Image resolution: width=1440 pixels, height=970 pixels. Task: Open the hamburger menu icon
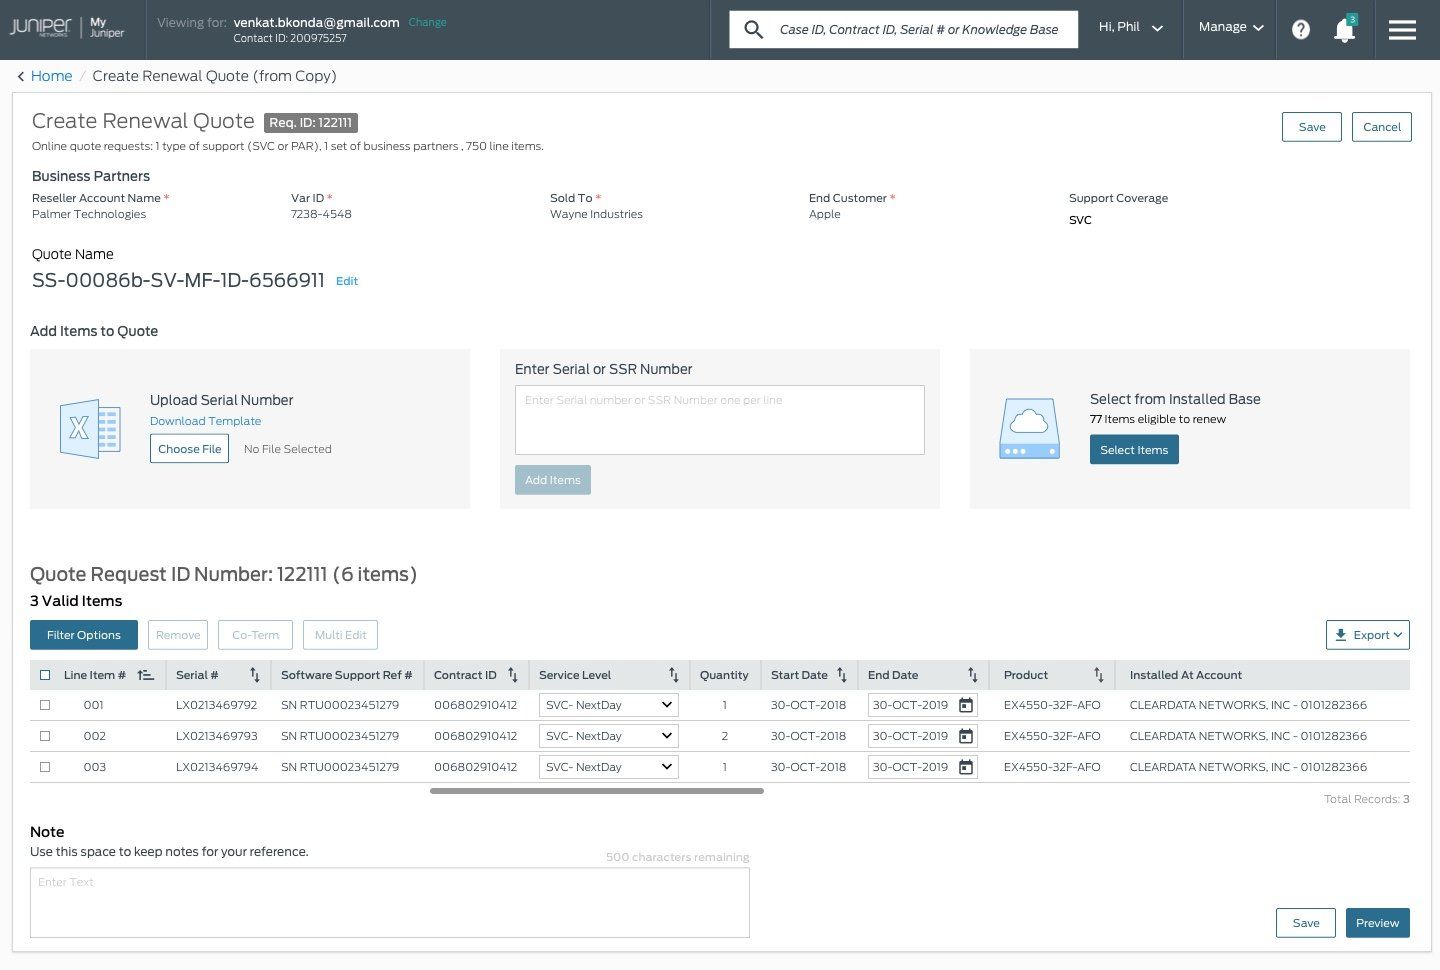tap(1402, 29)
